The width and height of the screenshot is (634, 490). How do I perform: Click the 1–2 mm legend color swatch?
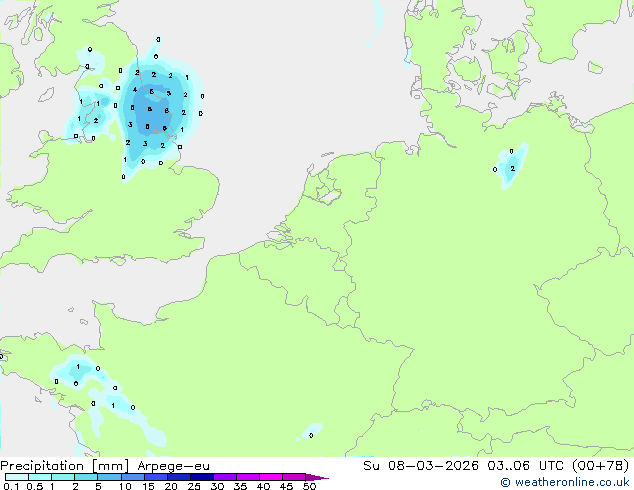pos(63,477)
